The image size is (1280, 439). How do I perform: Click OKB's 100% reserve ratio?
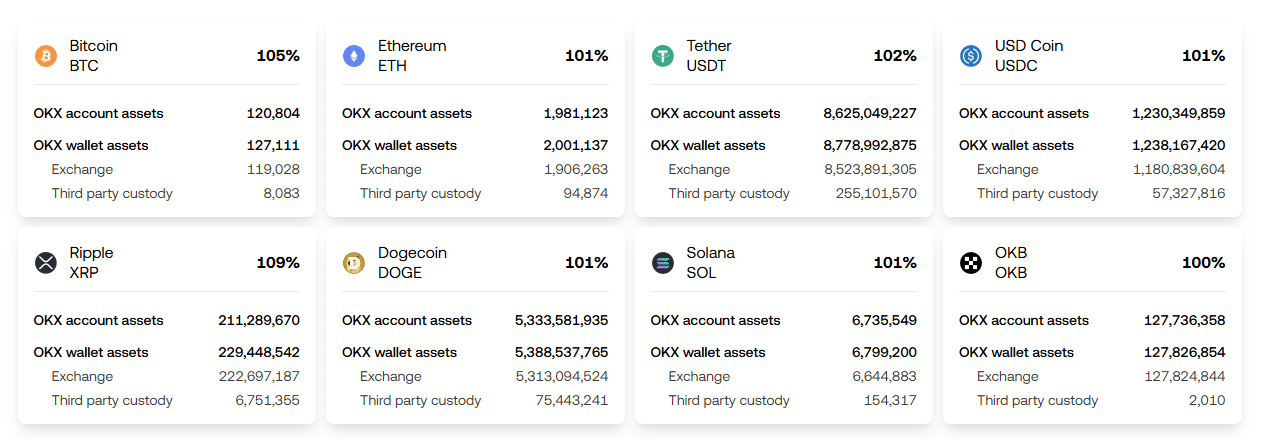tap(1204, 263)
